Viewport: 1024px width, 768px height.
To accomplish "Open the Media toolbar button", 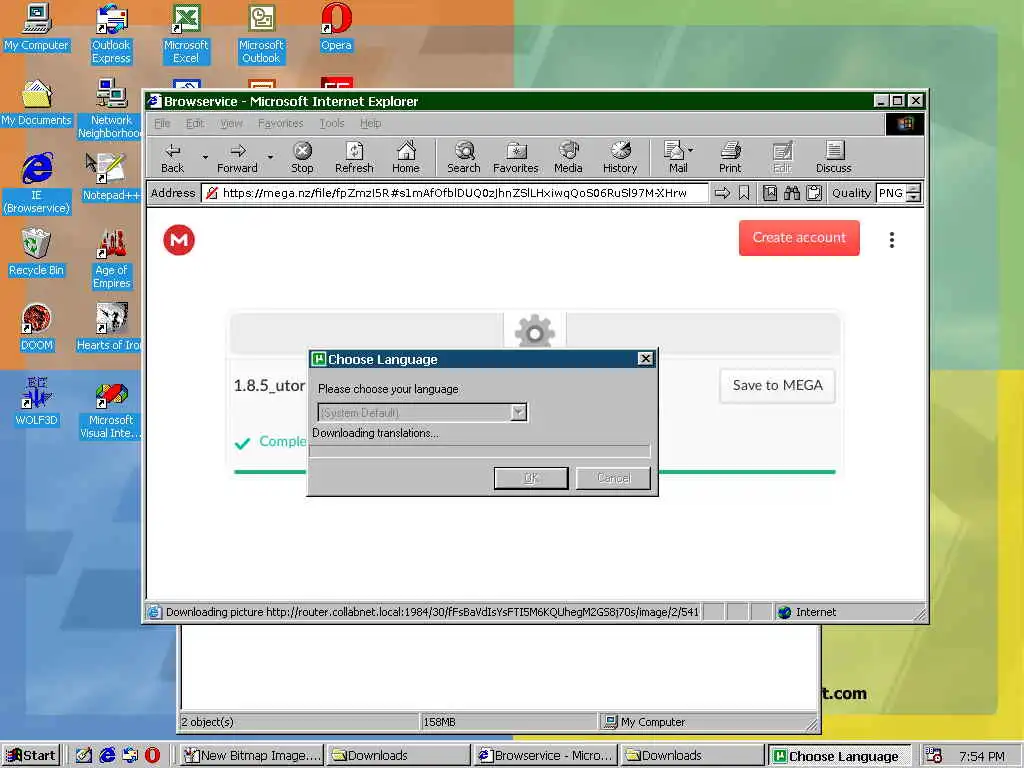I will (x=568, y=157).
